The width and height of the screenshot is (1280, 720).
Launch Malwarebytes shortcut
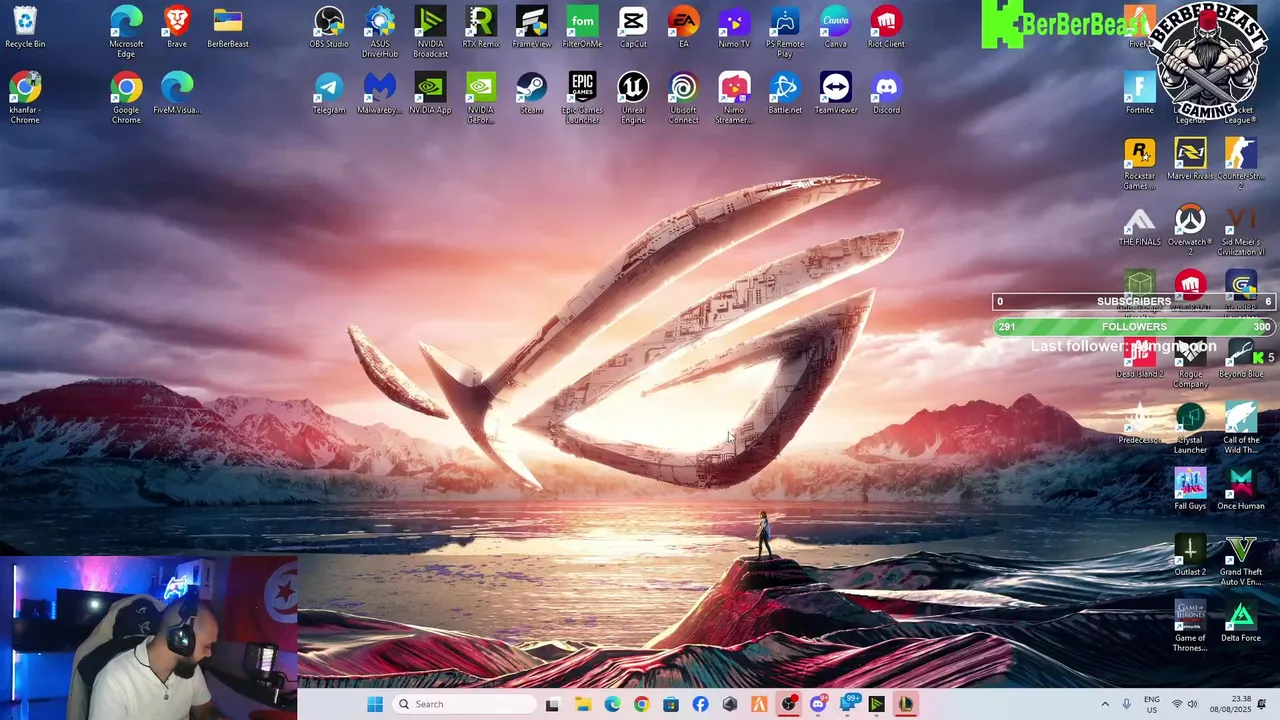[x=380, y=93]
